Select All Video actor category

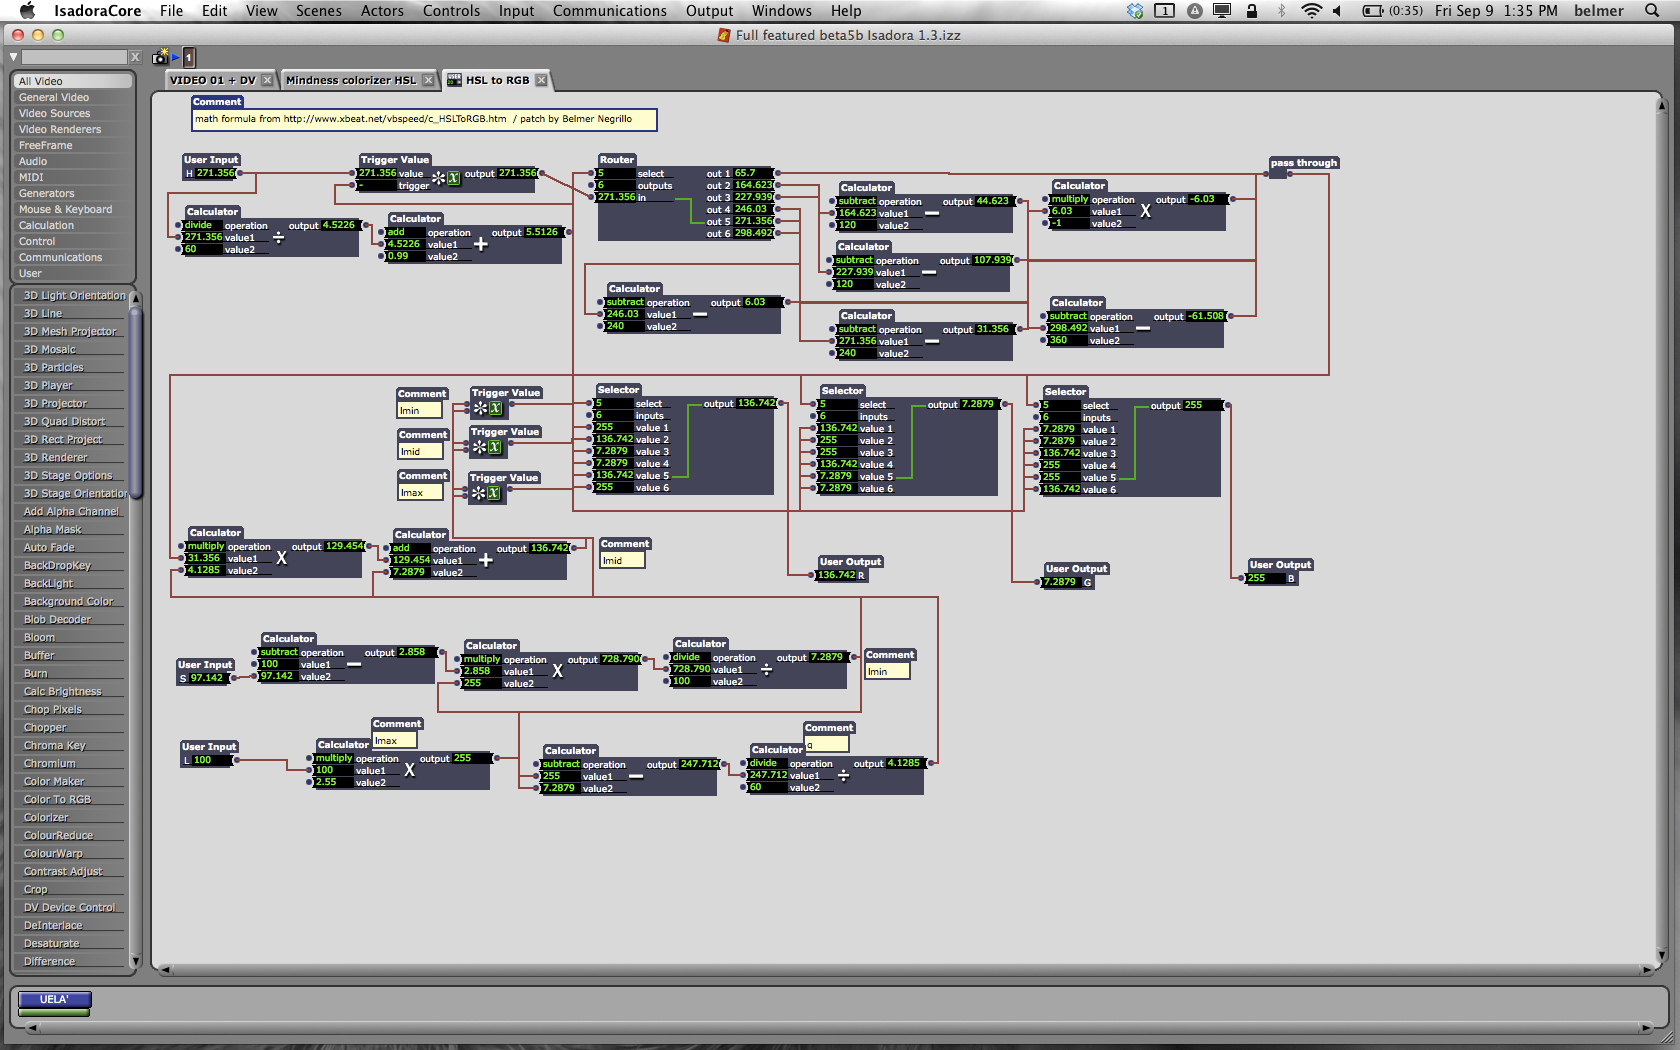(x=73, y=81)
